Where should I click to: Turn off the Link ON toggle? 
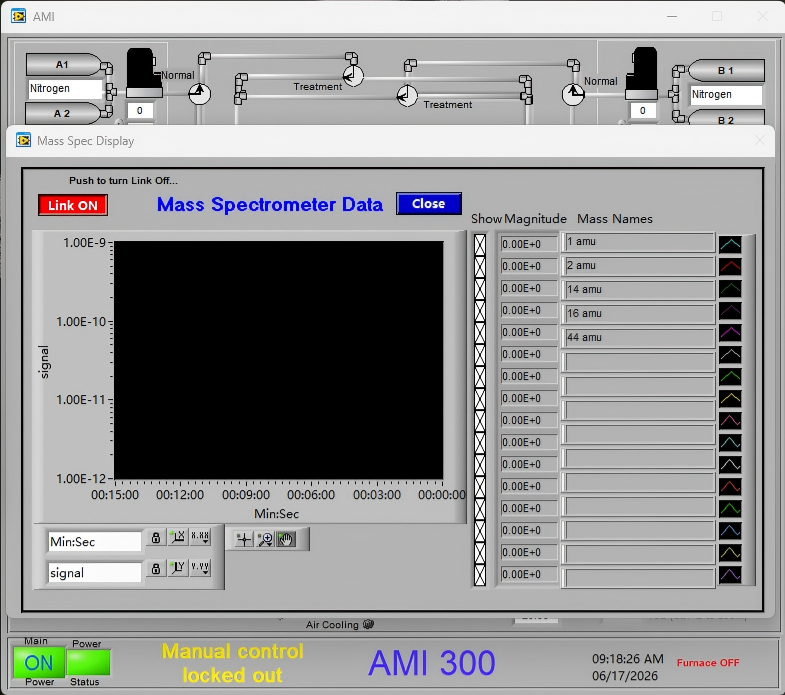73,205
